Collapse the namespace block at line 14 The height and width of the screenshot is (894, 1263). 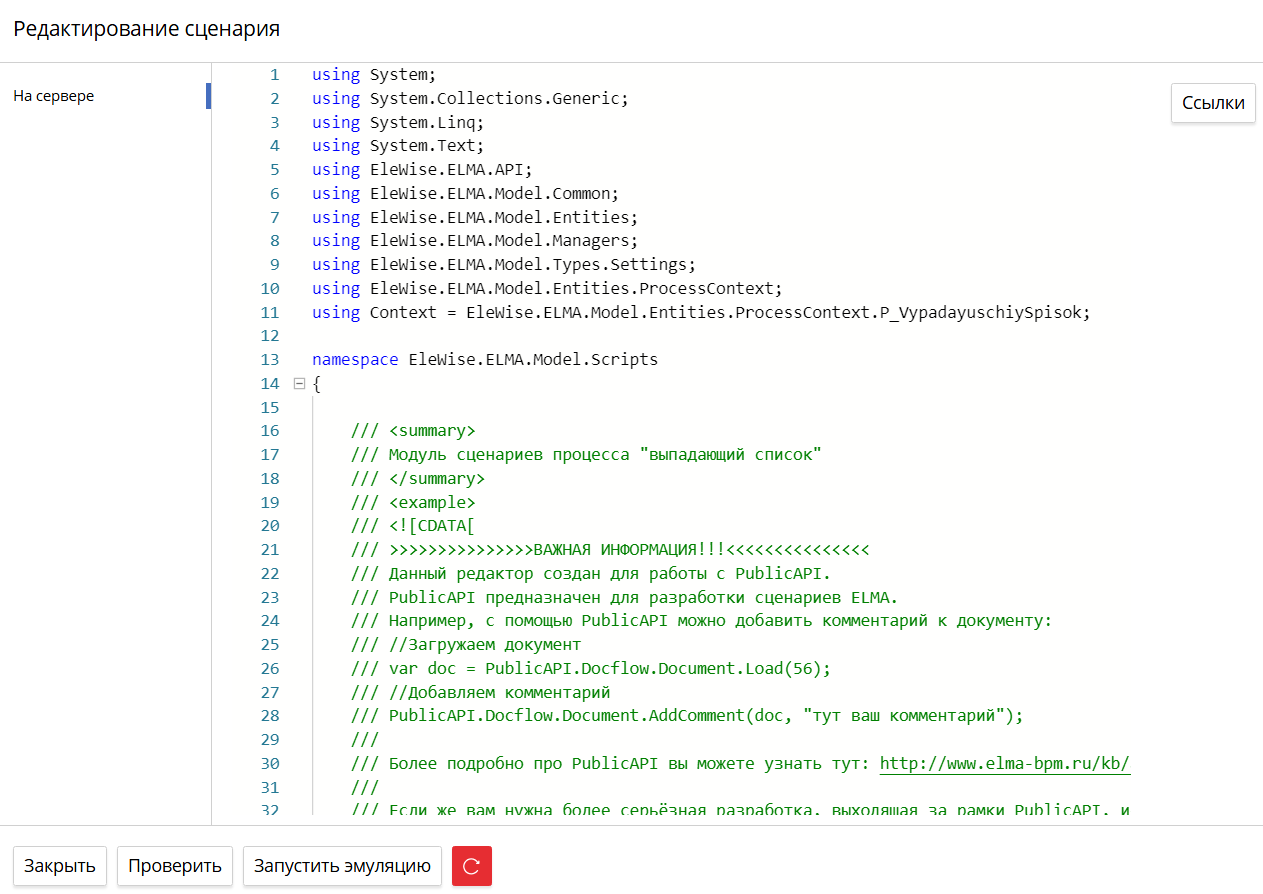tap(298, 383)
